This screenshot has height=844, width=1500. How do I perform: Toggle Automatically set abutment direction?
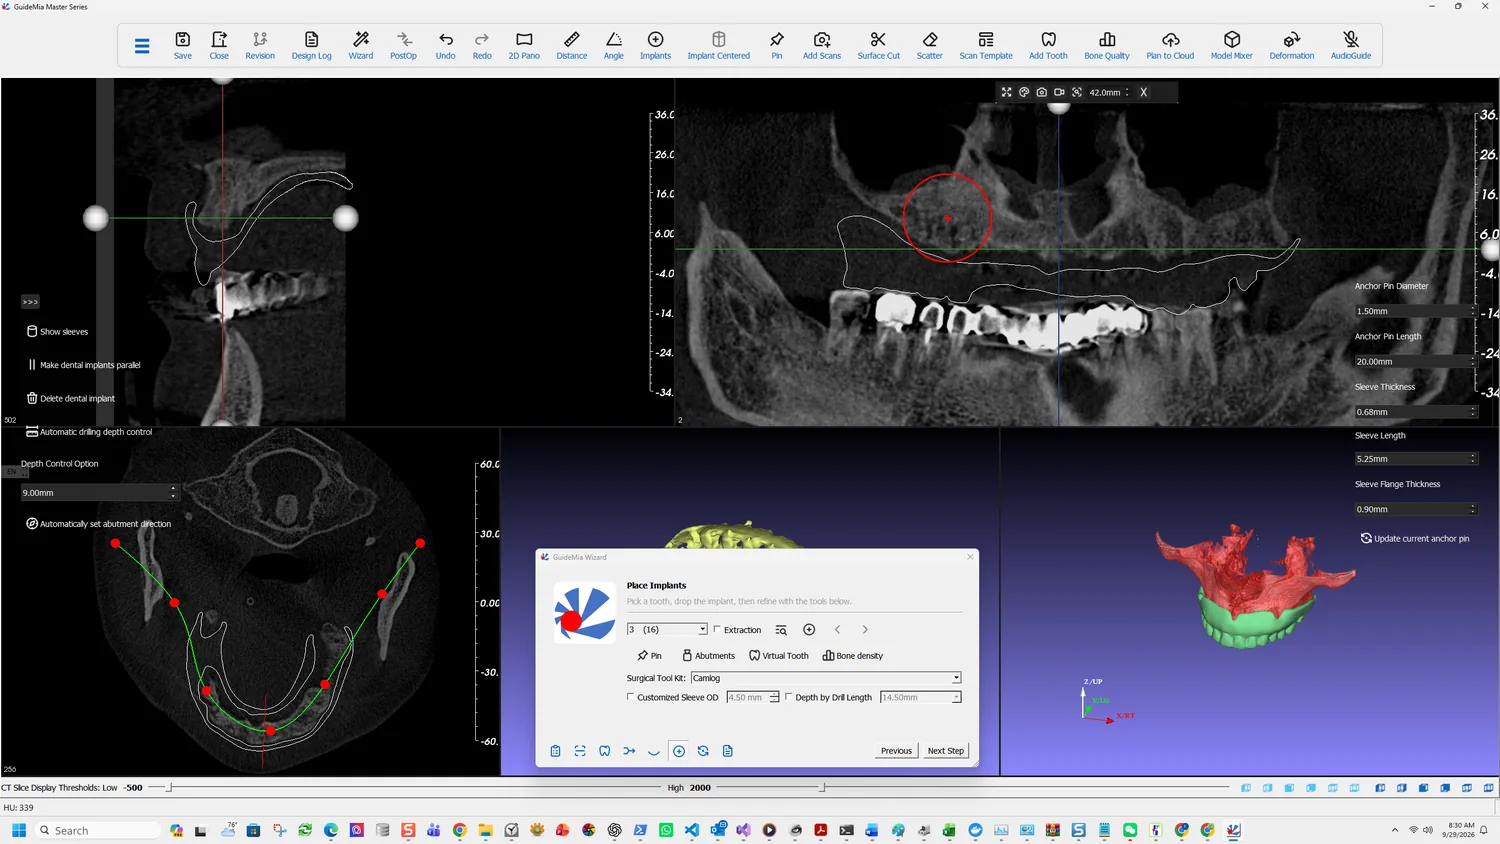pyautogui.click(x=98, y=524)
